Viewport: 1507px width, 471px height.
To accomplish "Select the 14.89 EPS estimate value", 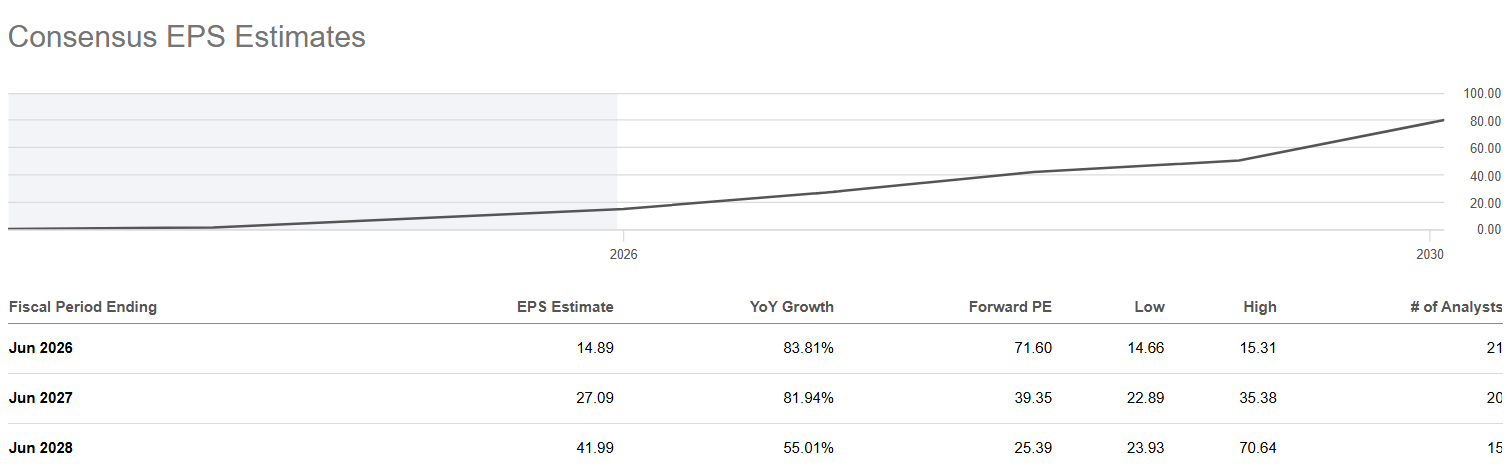I will pyautogui.click(x=596, y=348).
